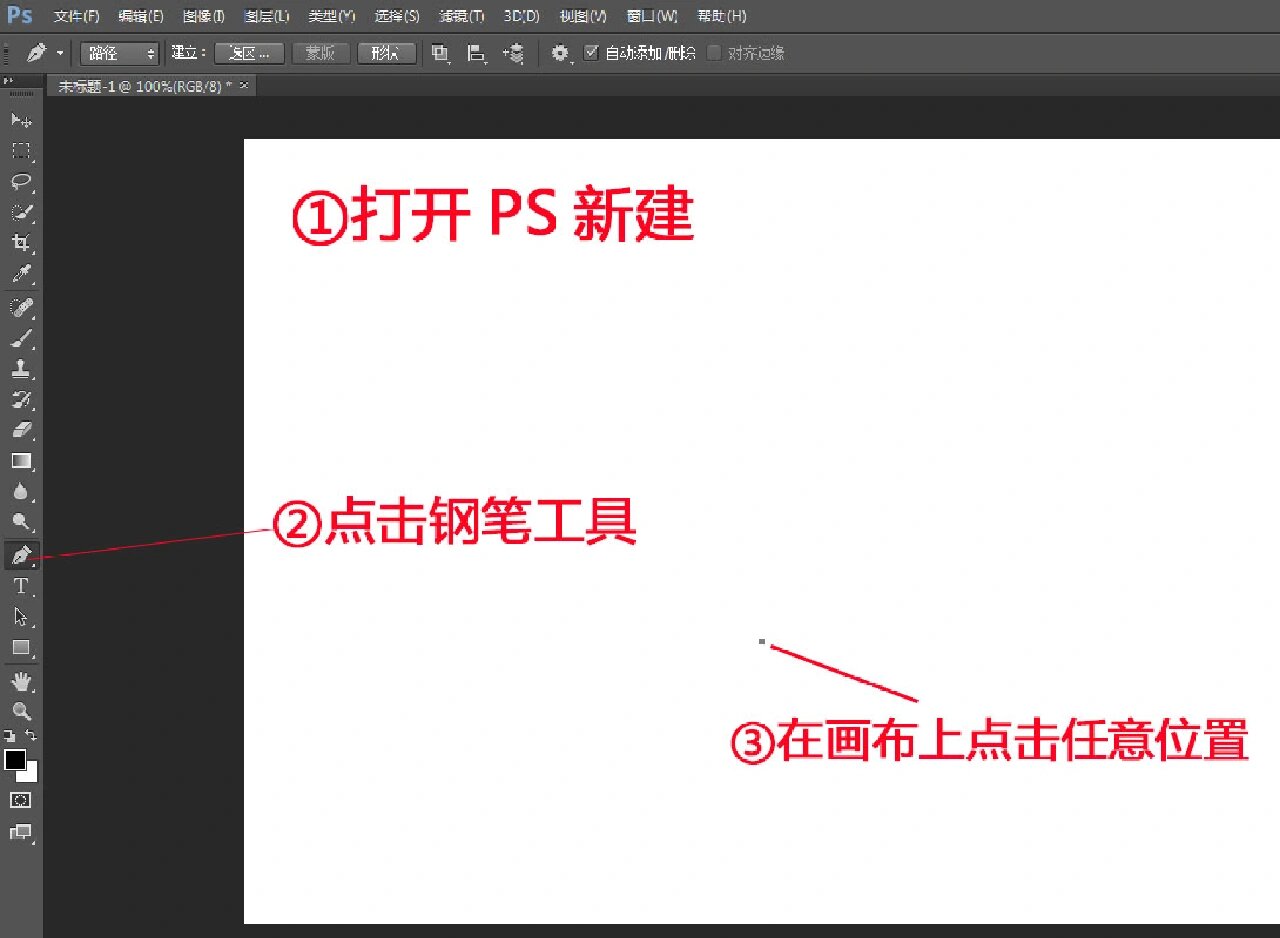Screen dimensions: 1280x938
Task: Select the Blur tool
Action: [21, 492]
